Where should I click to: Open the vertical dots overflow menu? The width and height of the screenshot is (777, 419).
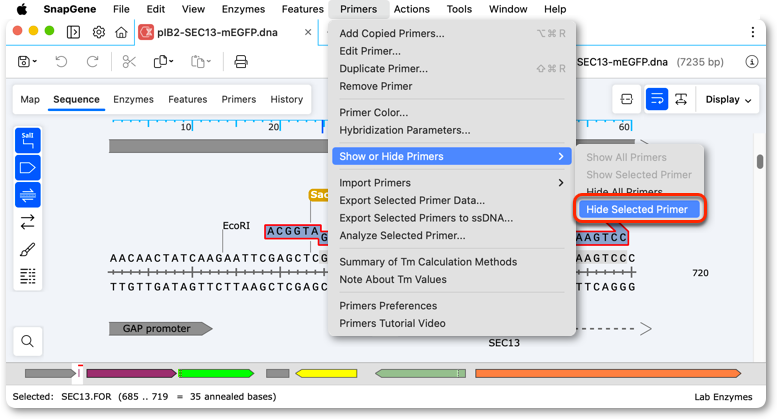pos(753,32)
